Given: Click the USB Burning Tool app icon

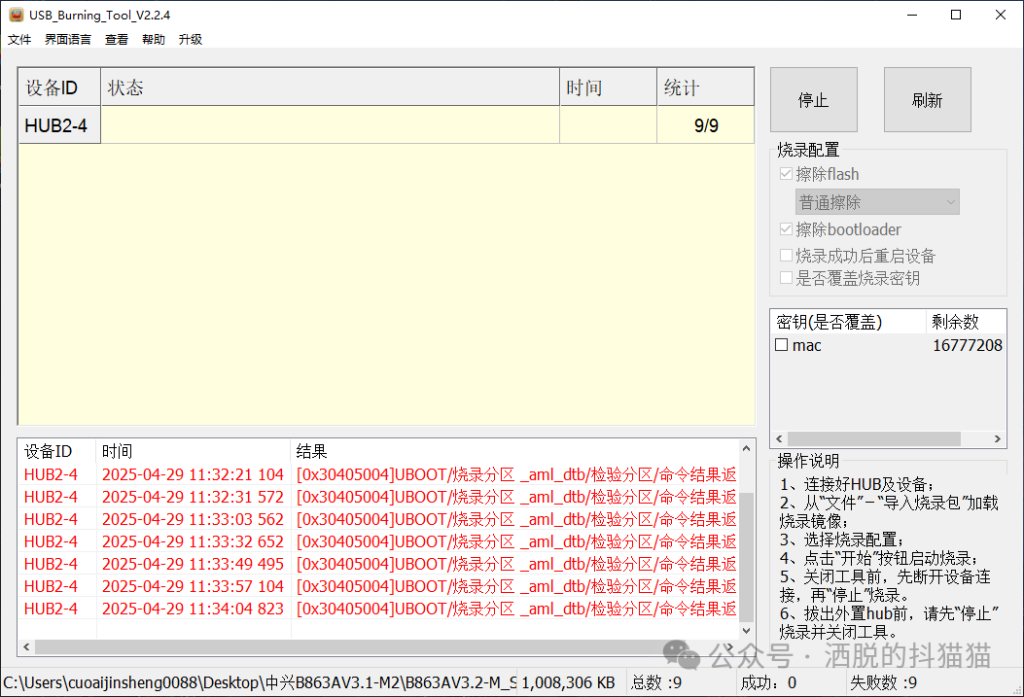Looking at the screenshot, I should (x=16, y=14).
